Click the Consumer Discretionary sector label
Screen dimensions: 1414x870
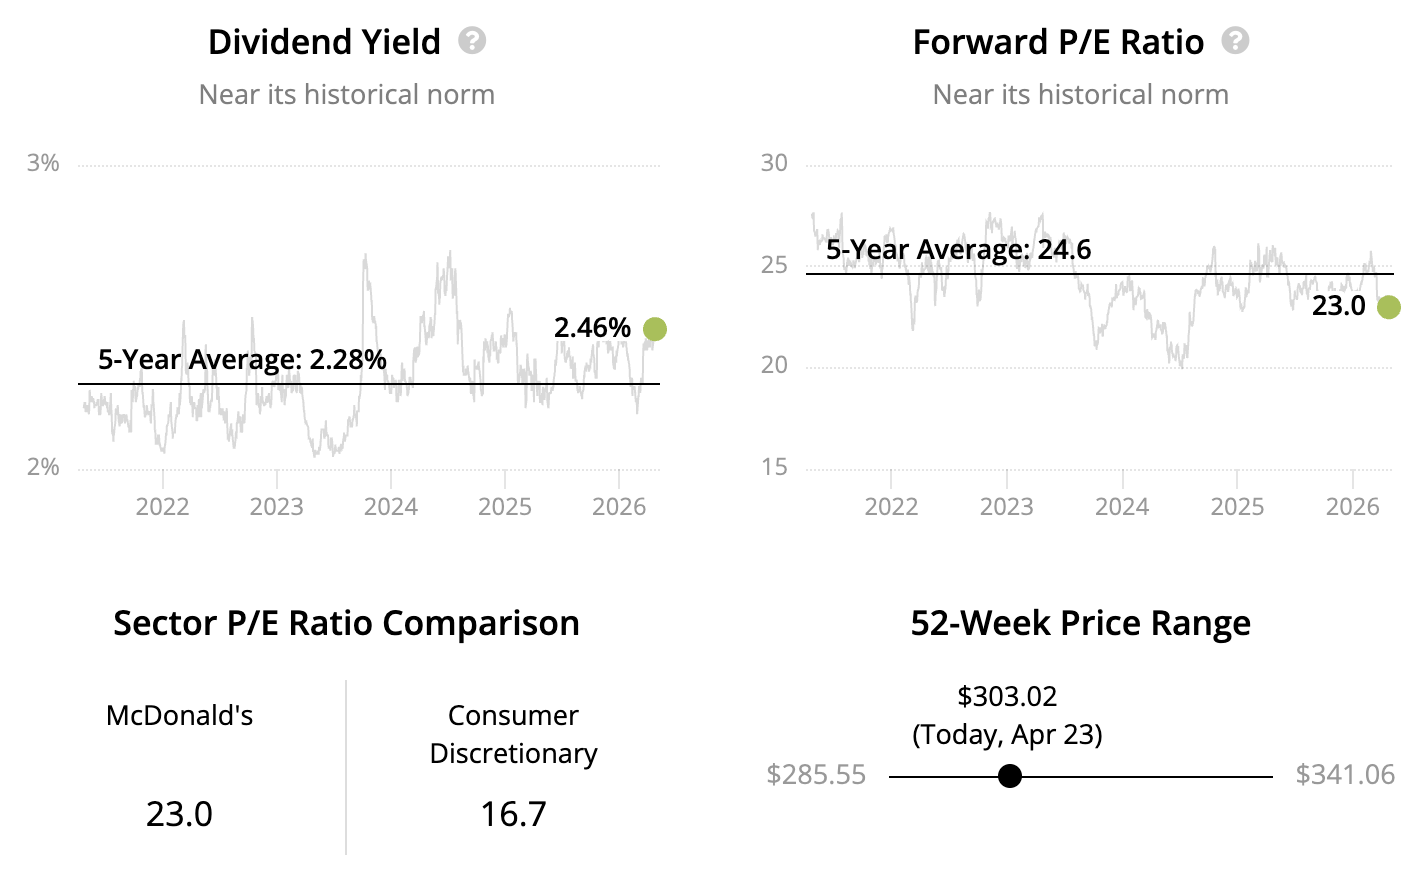coord(513,734)
